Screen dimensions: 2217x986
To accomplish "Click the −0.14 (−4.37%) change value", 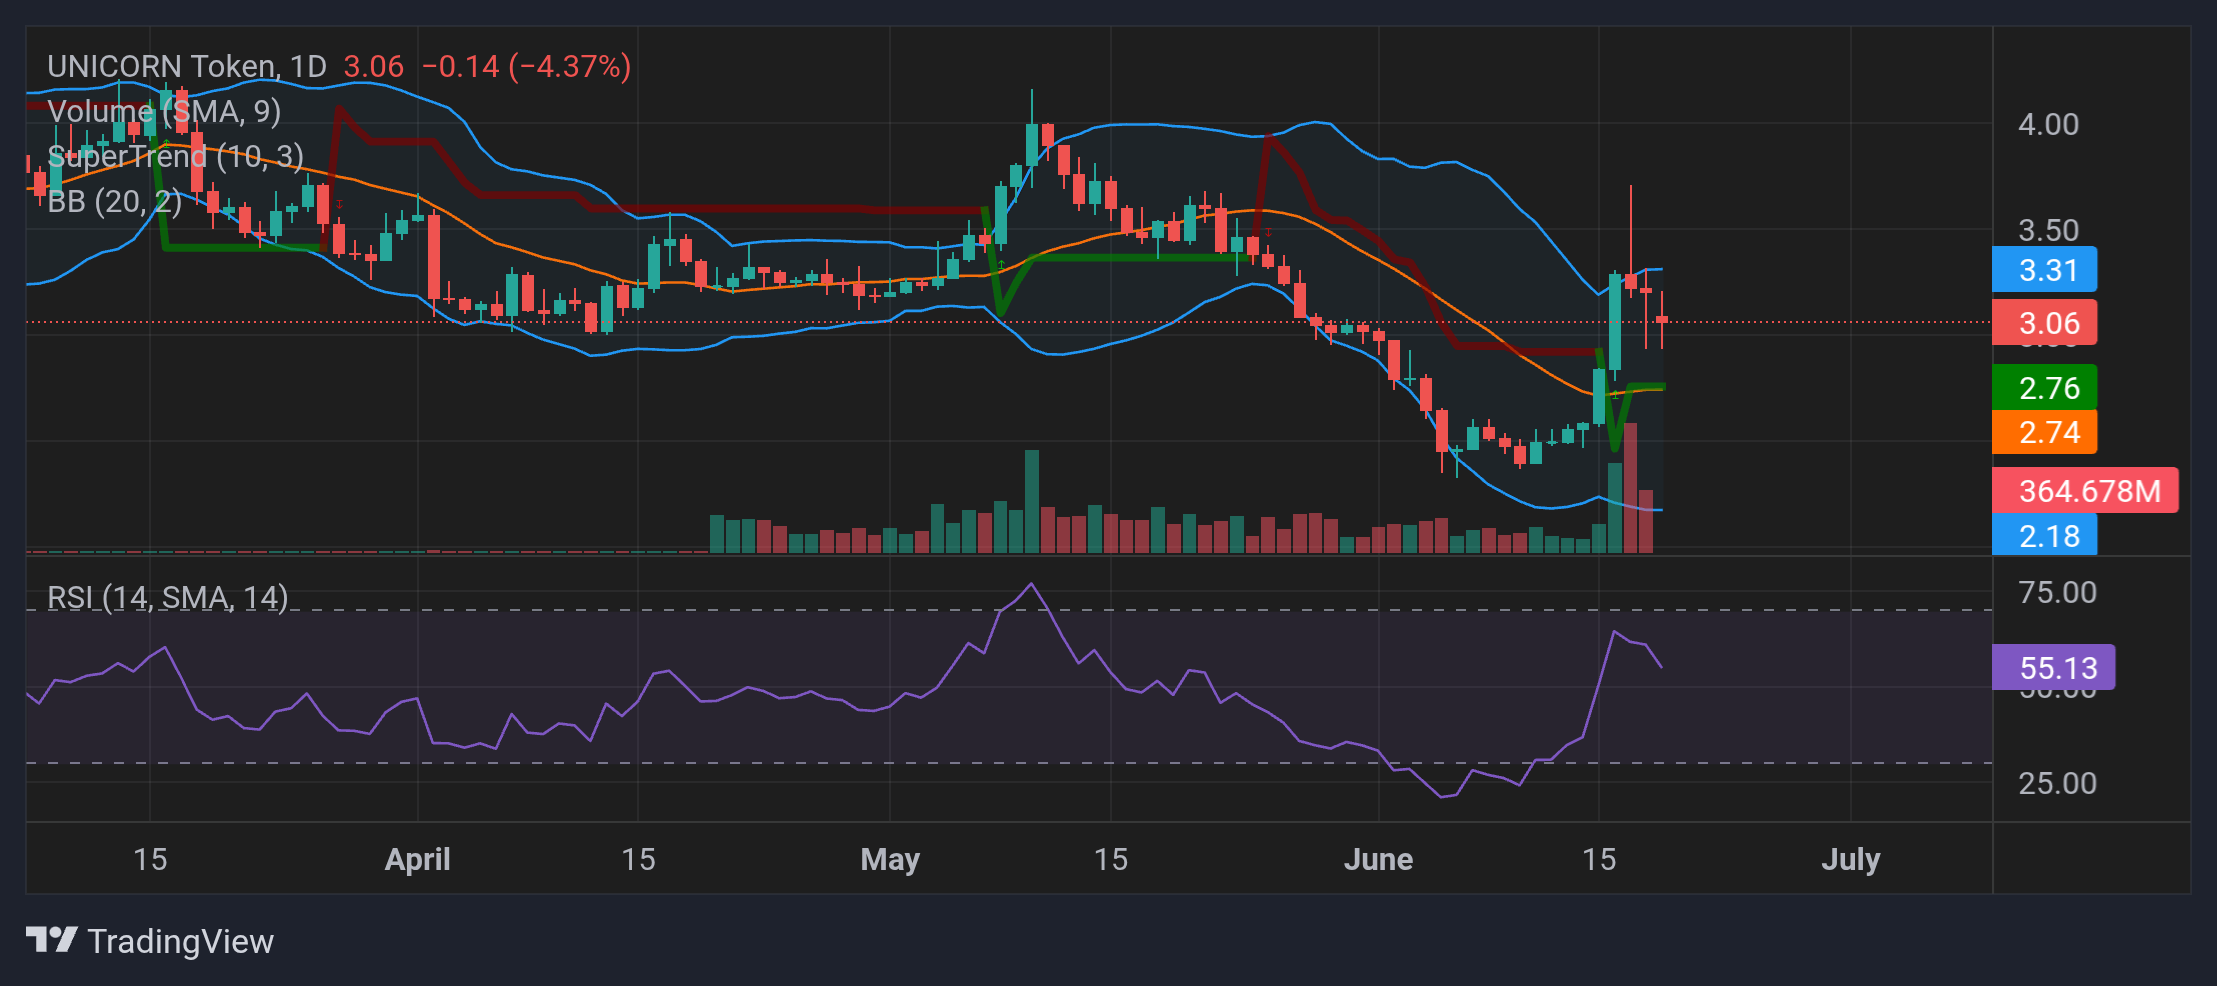I will pos(526,66).
